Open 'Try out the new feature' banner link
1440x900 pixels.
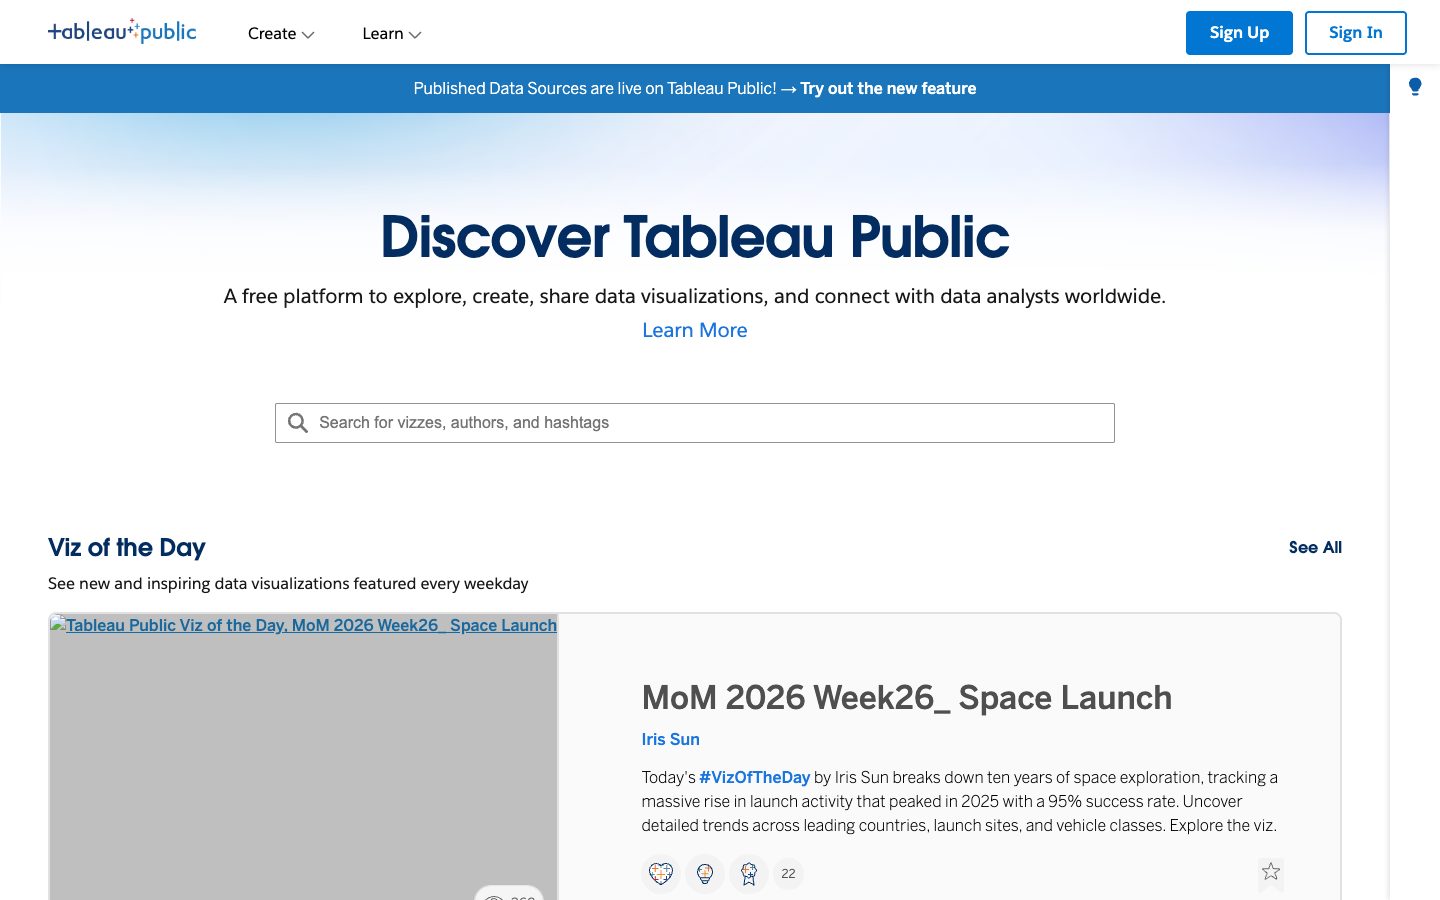click(888, 89)
